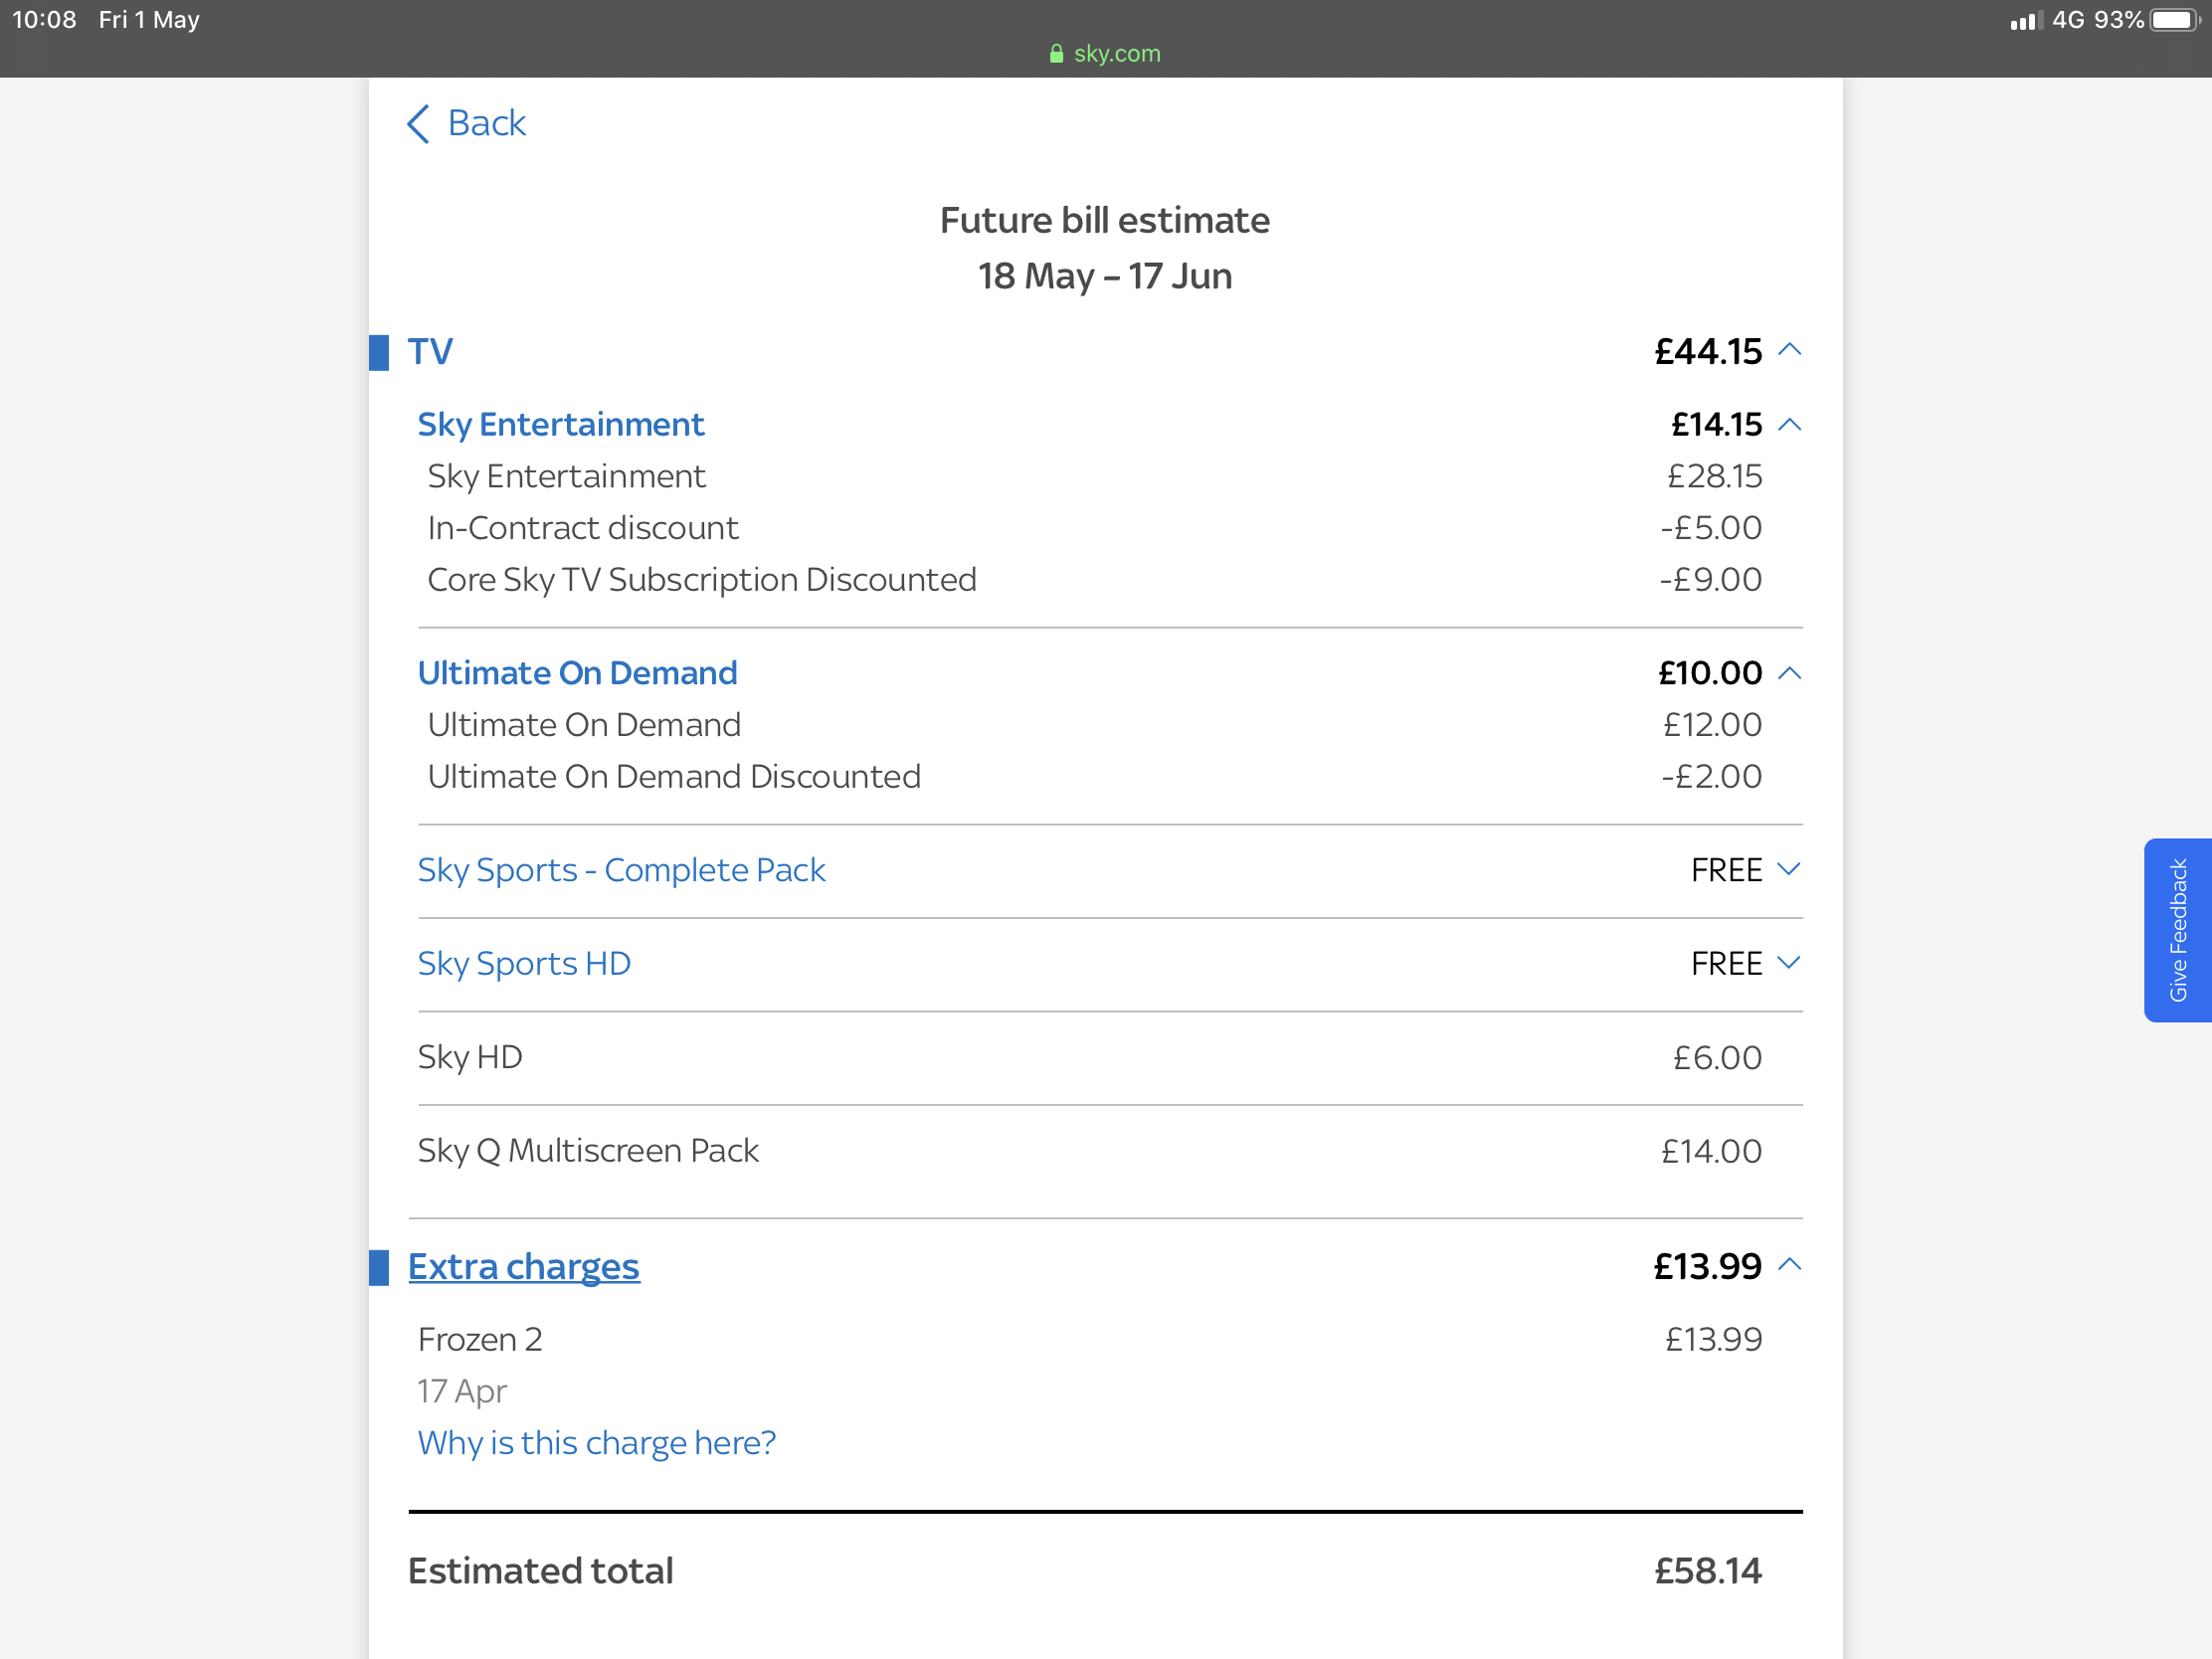Tap the sky.com address bar
Viewport: 2212px width, 1659px height.
tap(1116, 54)
